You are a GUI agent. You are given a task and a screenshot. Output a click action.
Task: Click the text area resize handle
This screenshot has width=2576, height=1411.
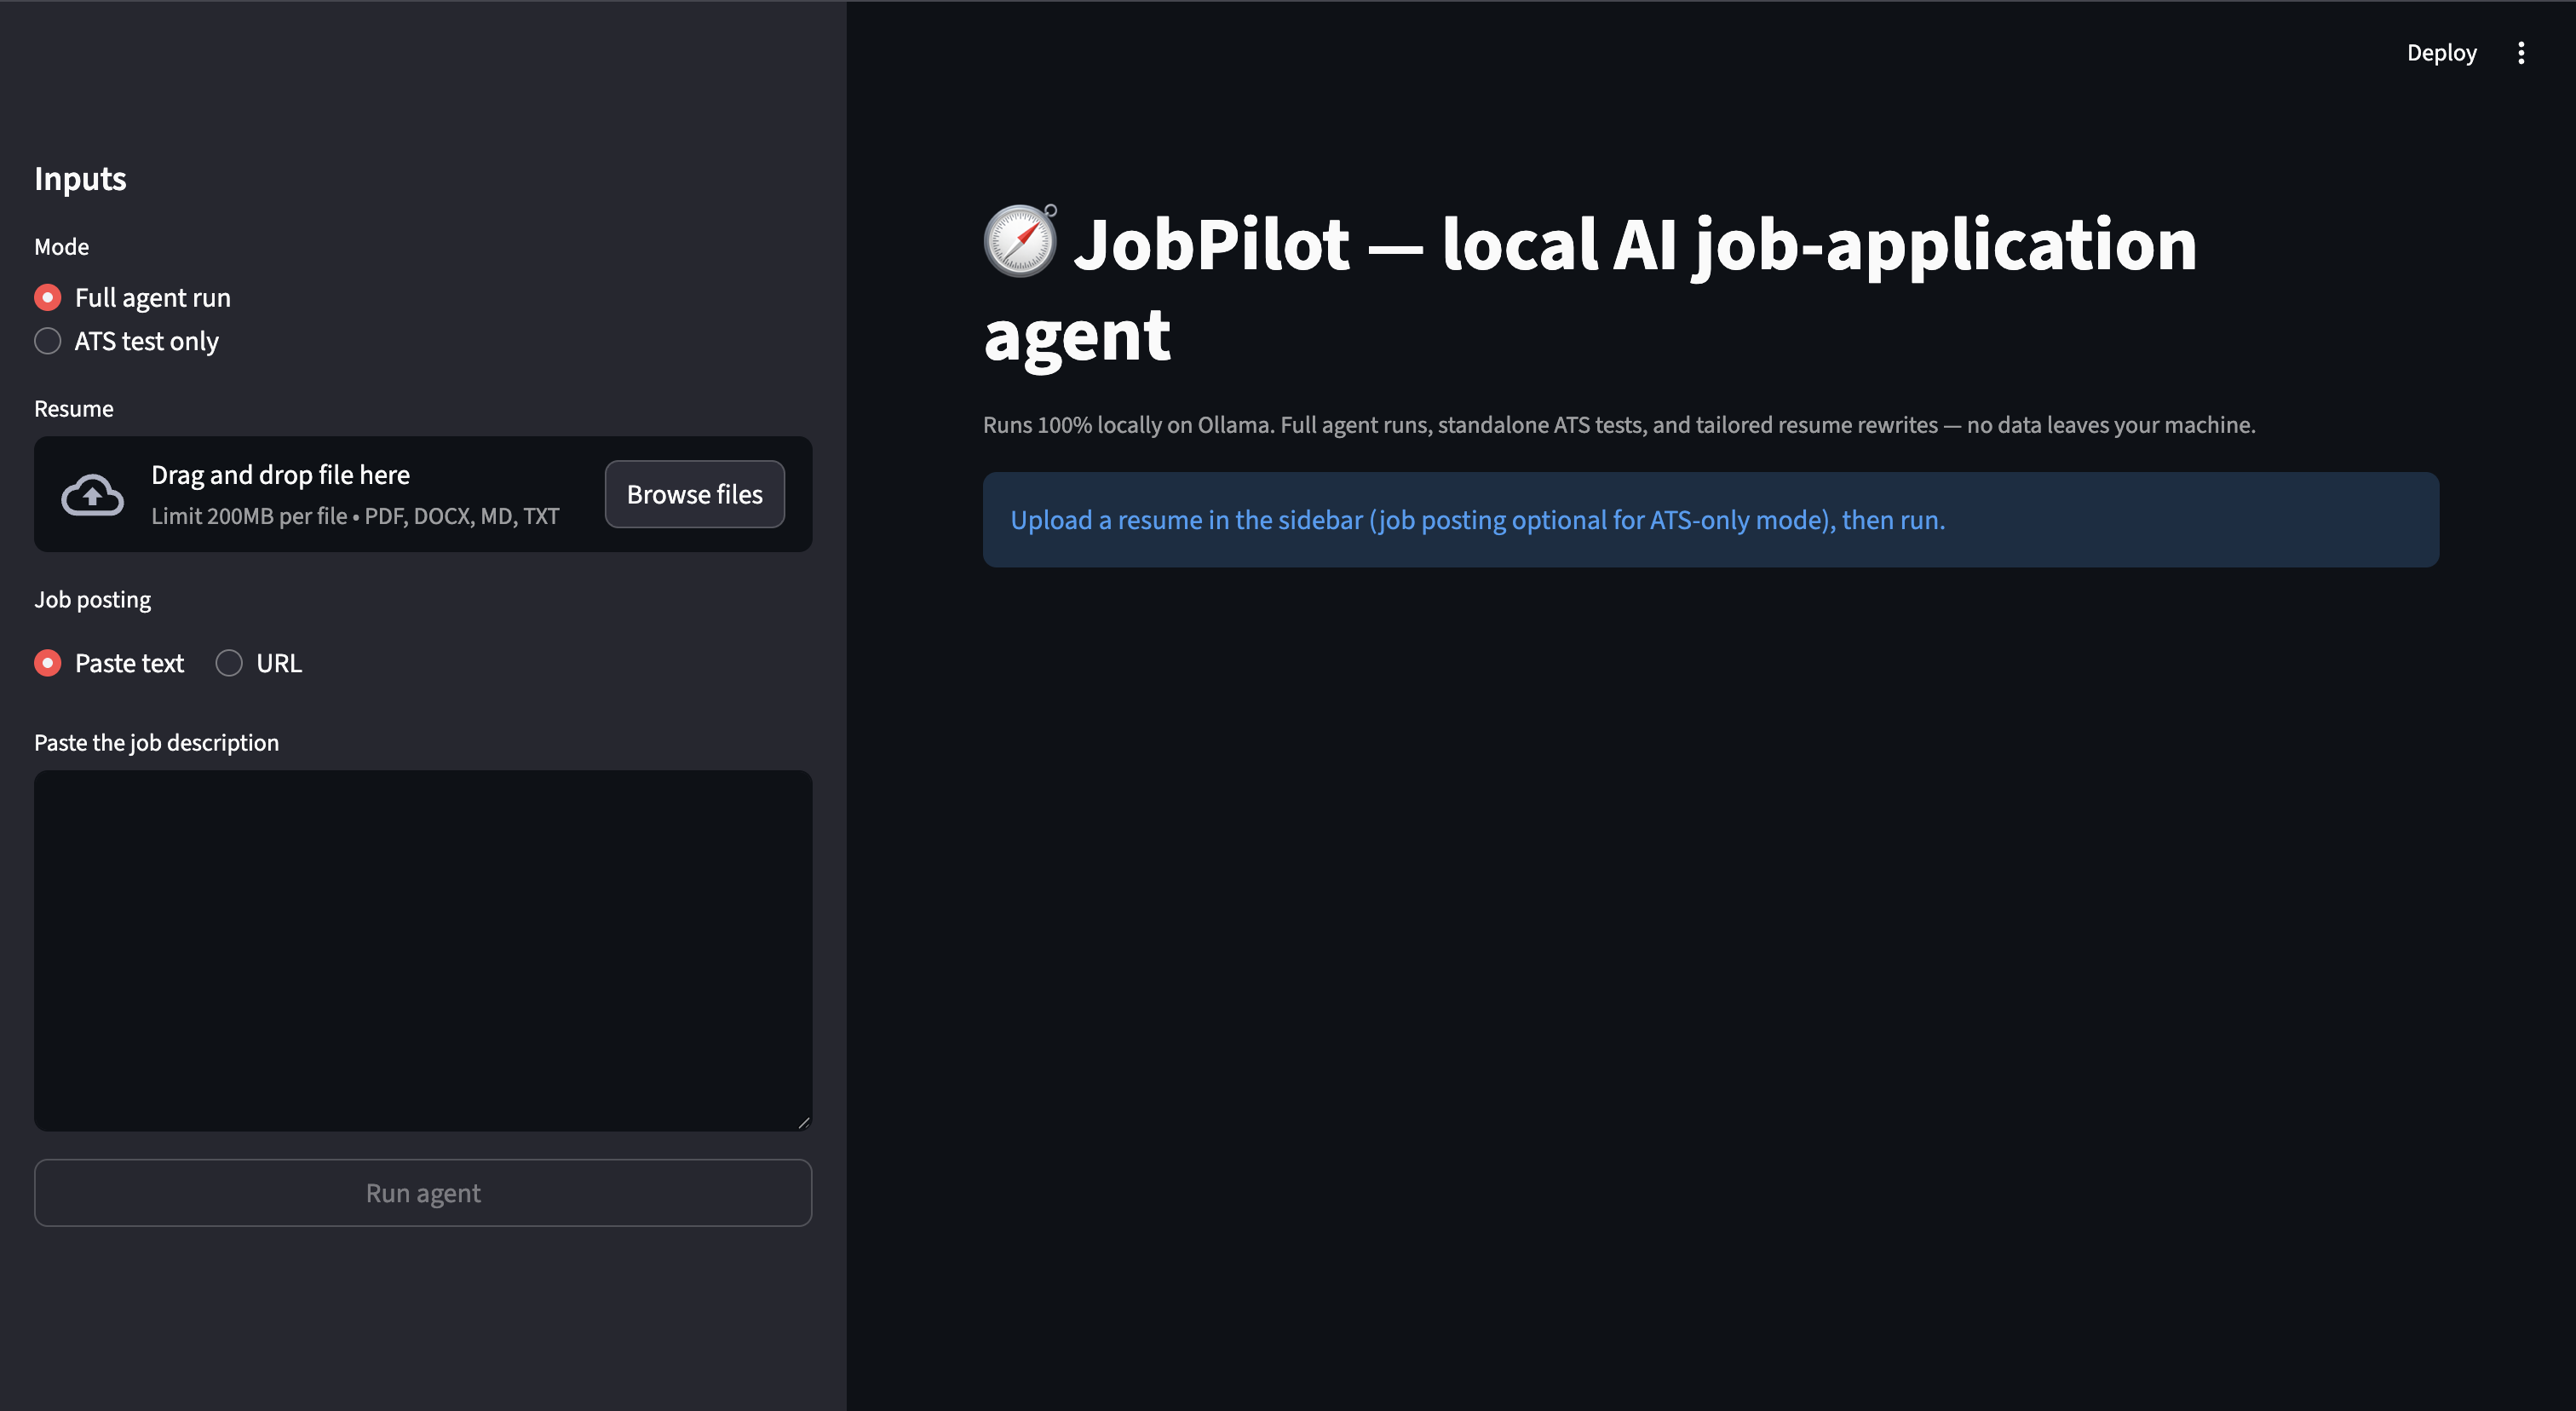[x=803, y=1122]
